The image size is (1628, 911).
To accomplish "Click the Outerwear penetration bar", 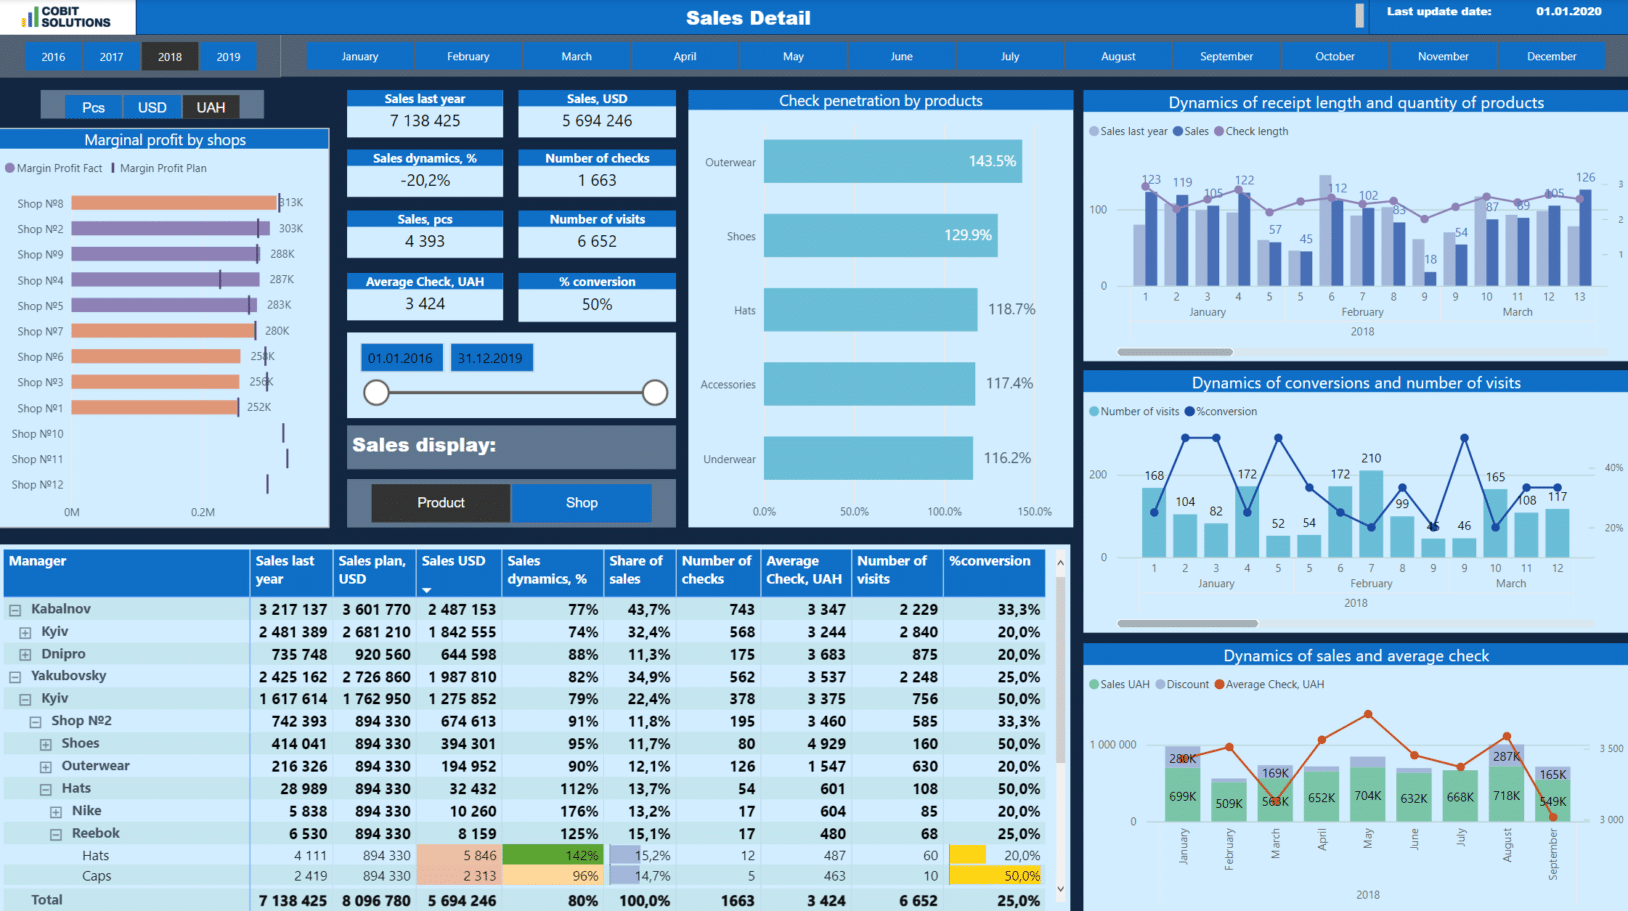I will coord(893,161).
